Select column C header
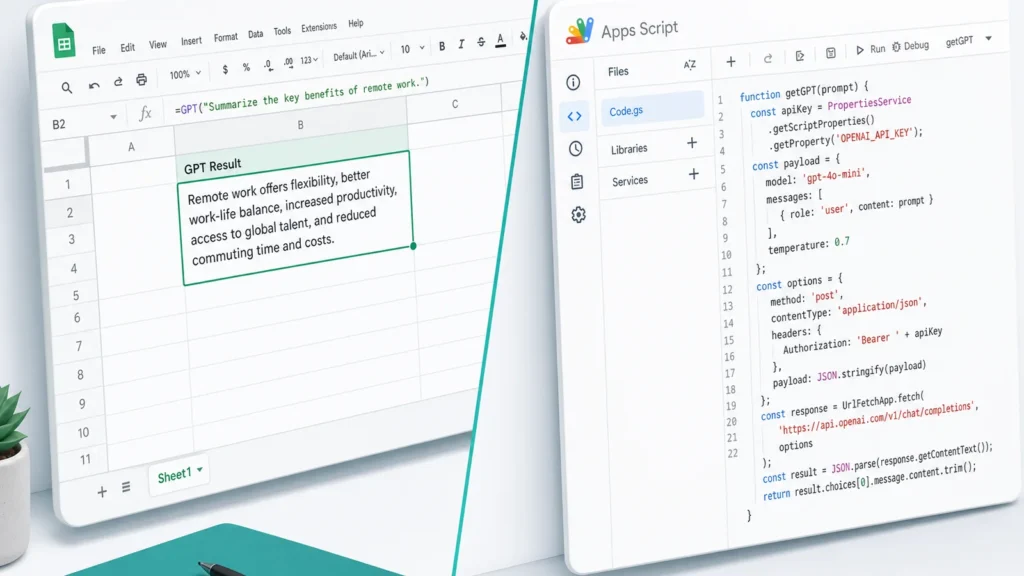The image size is (1024, 576). [455, 104]
